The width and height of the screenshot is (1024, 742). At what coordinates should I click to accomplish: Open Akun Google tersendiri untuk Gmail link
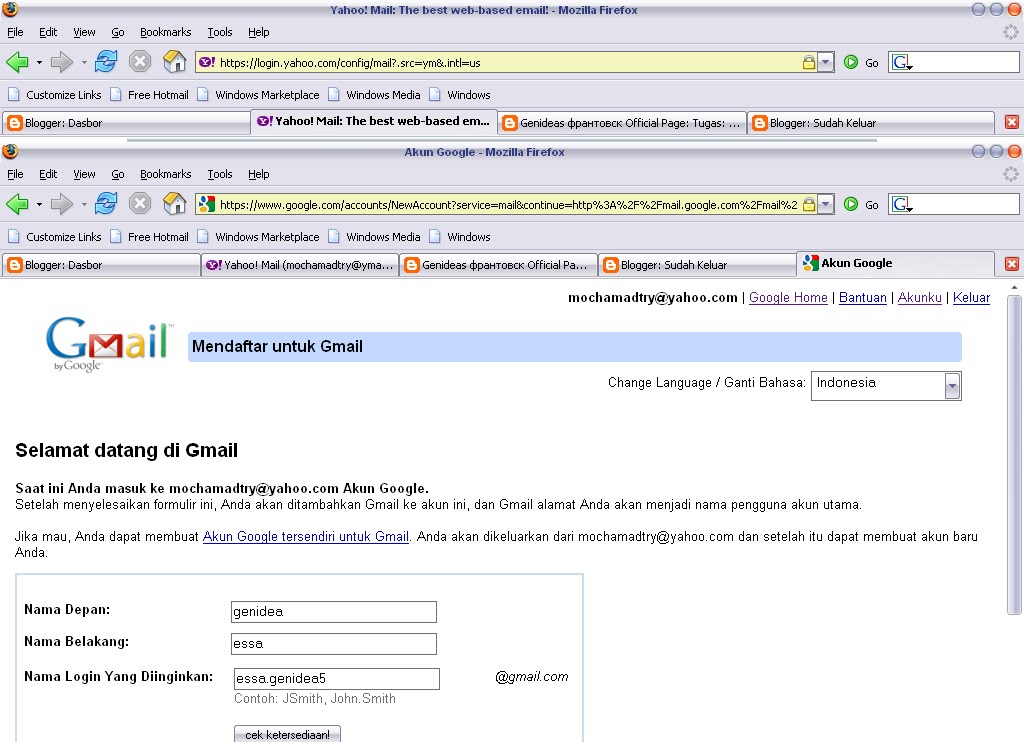[306, 536]
